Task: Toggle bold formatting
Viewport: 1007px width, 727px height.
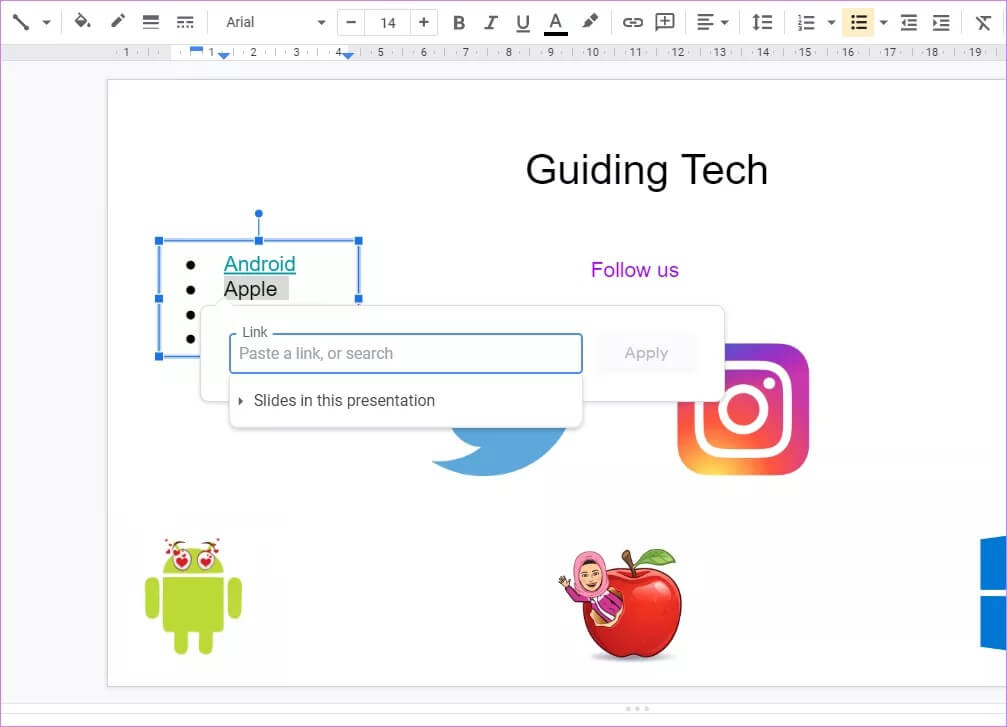Action: (459, 22)
